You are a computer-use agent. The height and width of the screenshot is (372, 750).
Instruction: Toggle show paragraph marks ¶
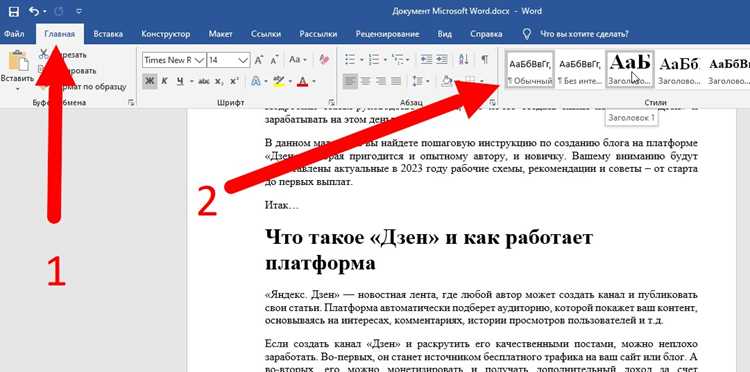coord(485,60)
